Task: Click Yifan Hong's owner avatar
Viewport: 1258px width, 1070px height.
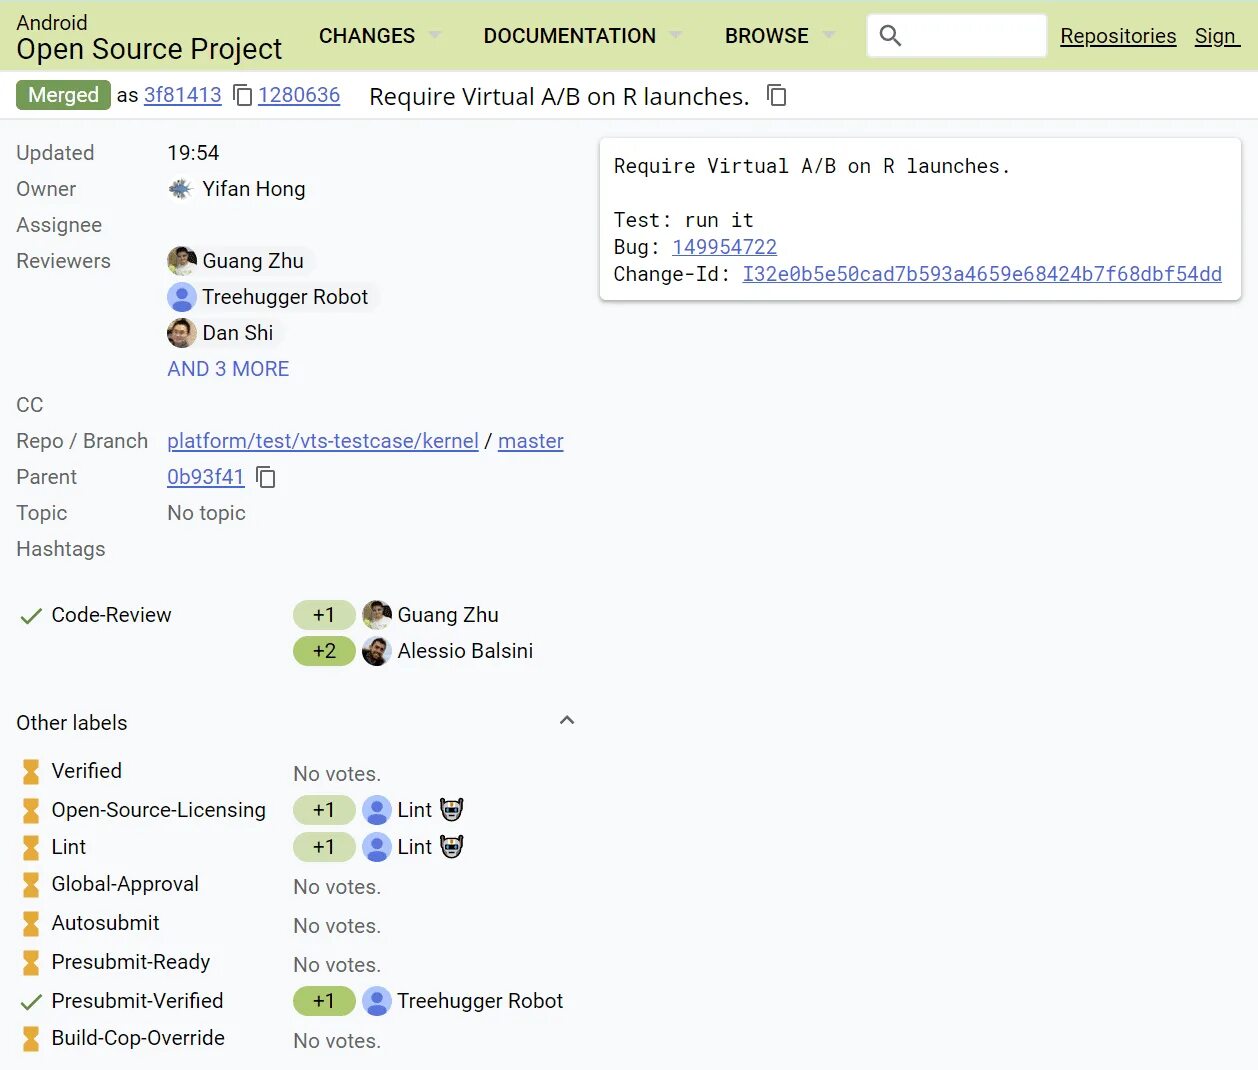Action: point(180,189)
